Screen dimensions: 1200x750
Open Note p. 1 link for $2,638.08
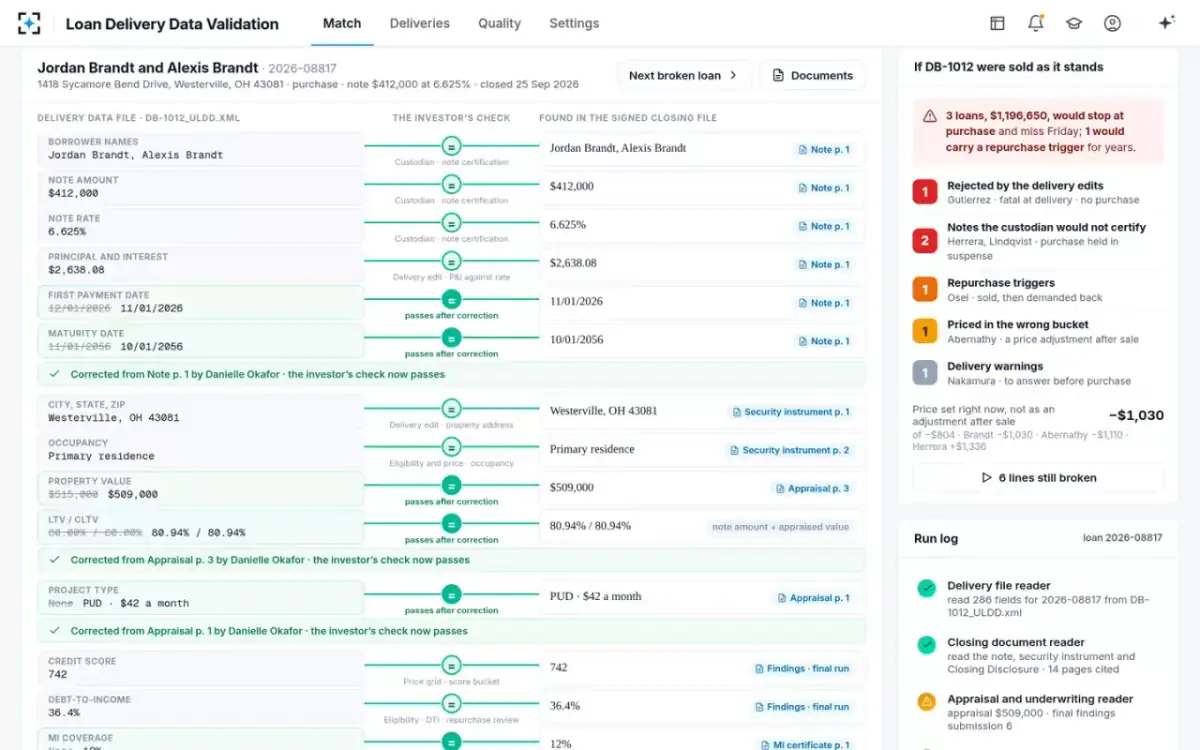point(824,265)
